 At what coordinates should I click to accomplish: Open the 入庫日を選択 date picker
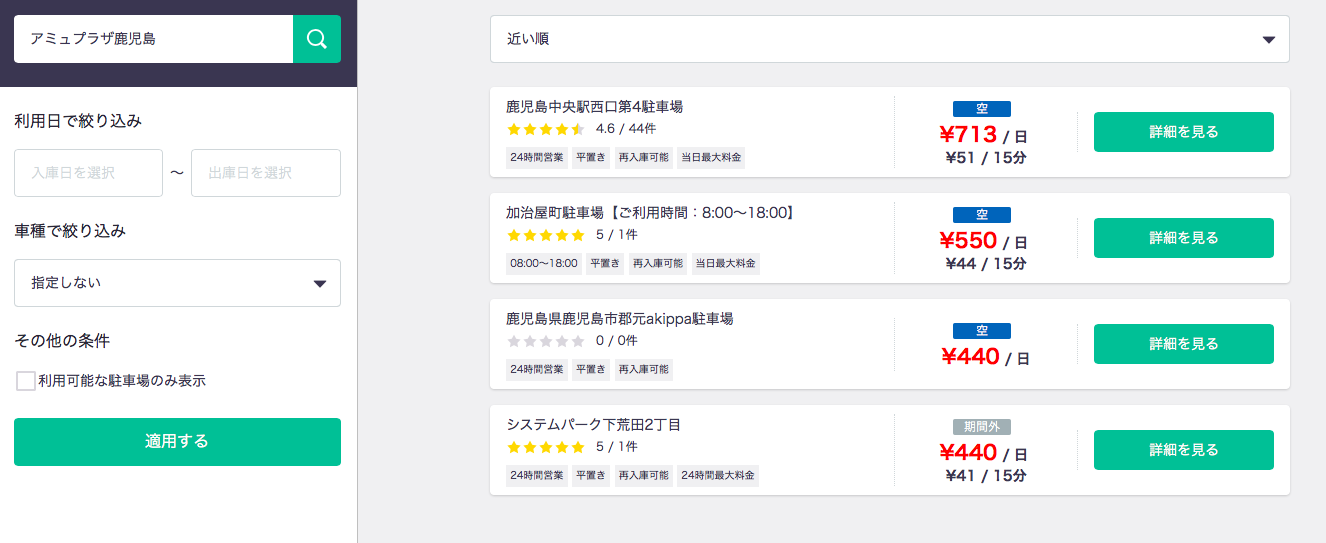(x=88, y=173)
